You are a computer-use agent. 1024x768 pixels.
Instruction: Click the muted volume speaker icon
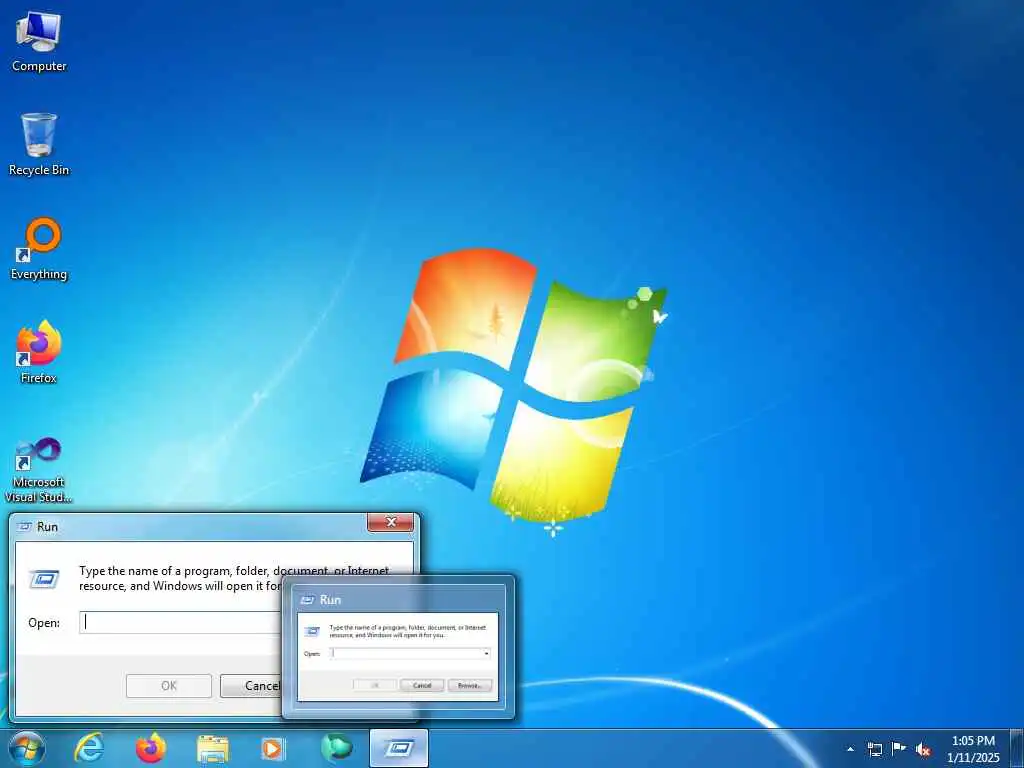coord(923,749)
